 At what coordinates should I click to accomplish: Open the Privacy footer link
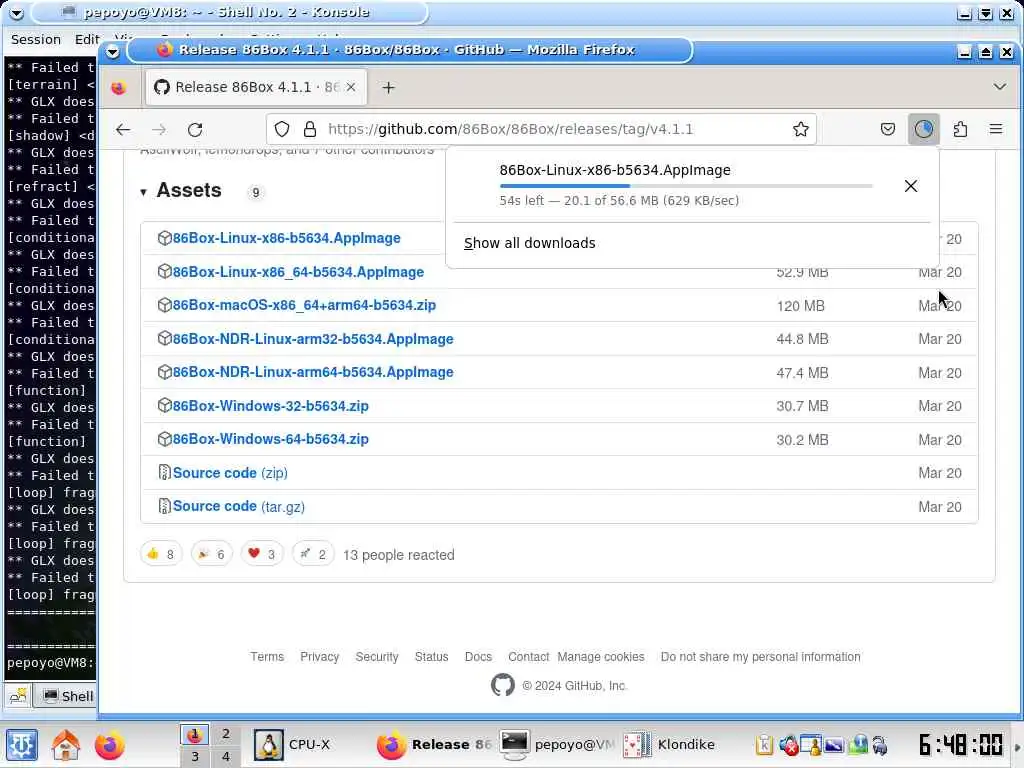319,656
